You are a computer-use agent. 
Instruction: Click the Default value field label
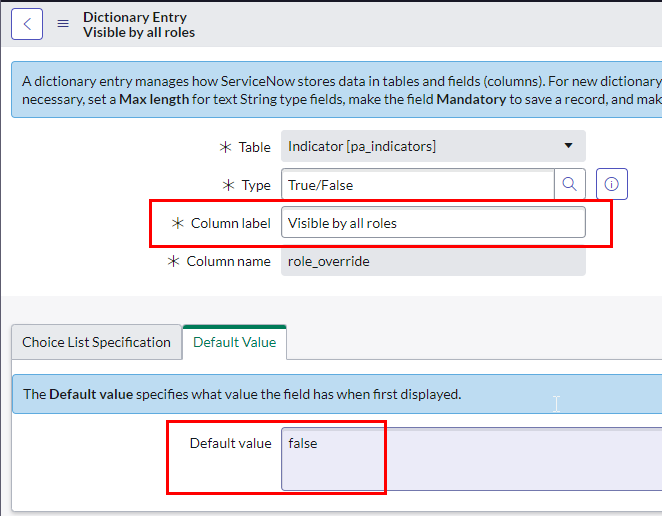tap(230, 443)
